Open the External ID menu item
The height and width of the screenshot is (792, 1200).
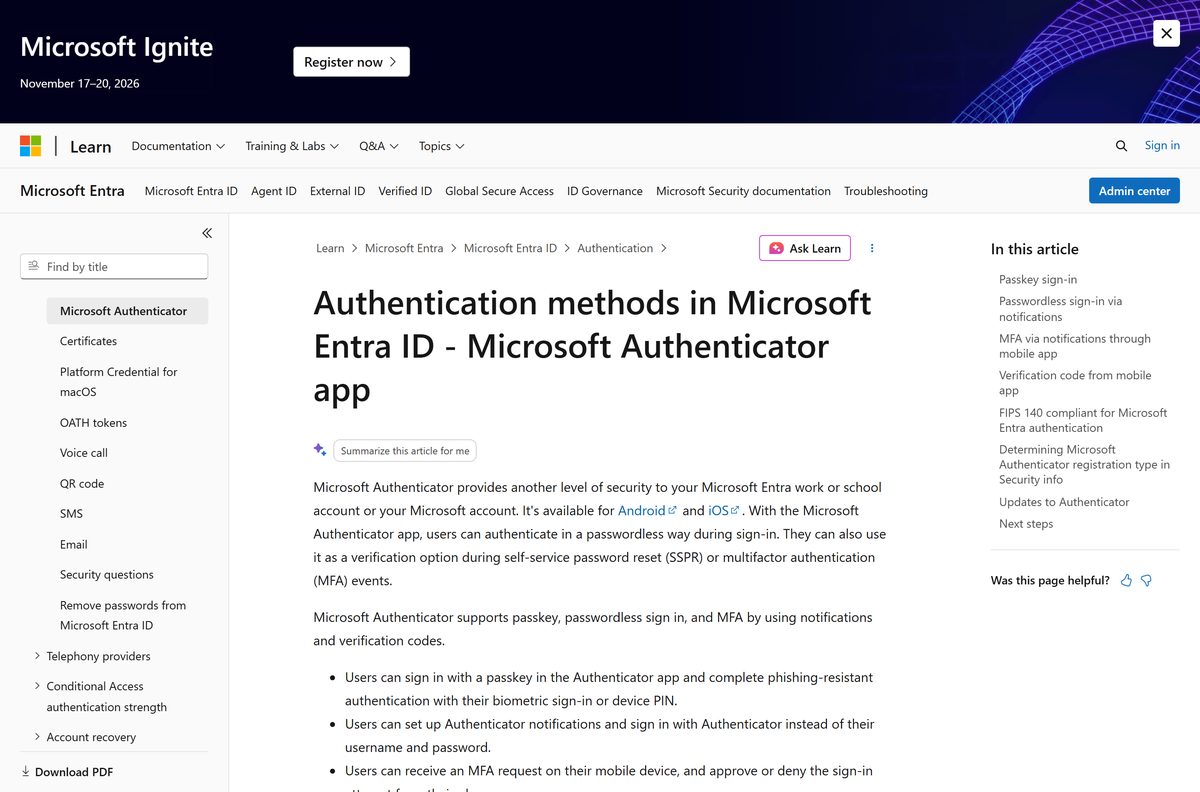click(337, 191)
